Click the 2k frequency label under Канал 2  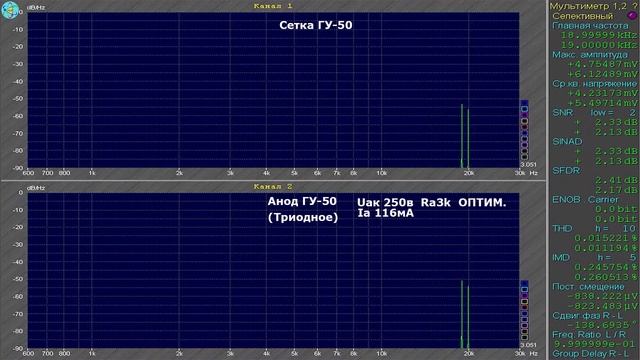click(x=179, y=353)
